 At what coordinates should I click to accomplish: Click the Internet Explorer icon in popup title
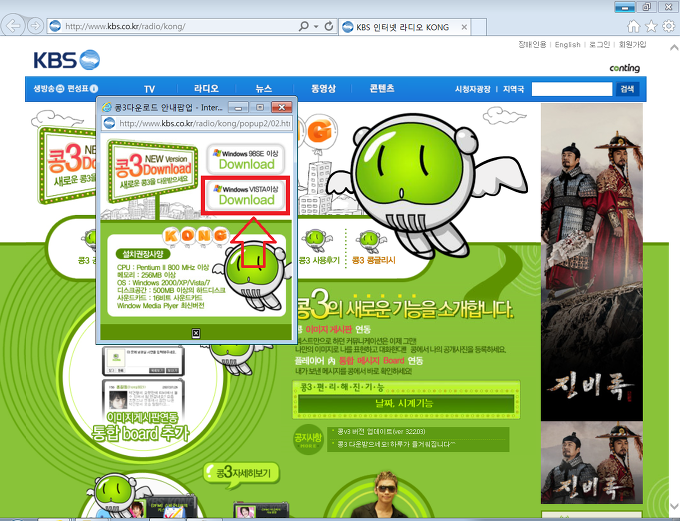(106, 107)
